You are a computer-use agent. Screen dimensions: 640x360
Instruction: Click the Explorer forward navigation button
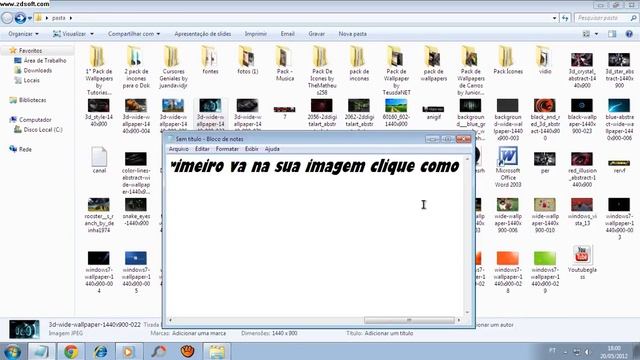20,18
